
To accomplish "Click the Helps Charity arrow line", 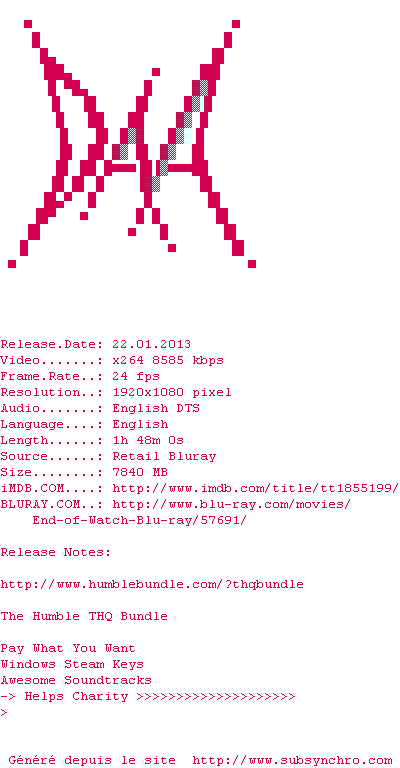I will point(148,696).
